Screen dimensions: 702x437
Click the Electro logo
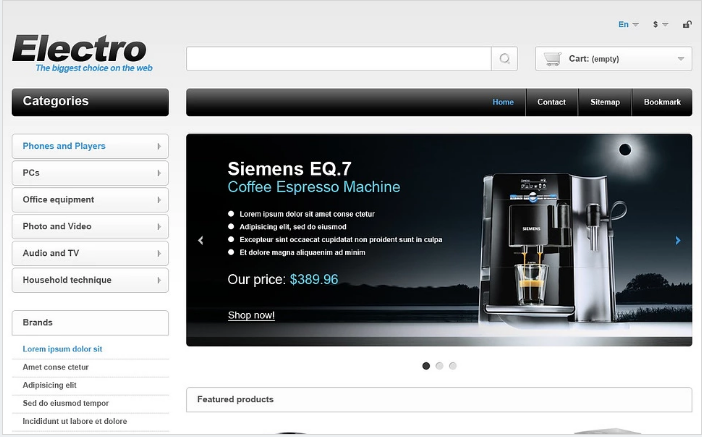[82, 53]
